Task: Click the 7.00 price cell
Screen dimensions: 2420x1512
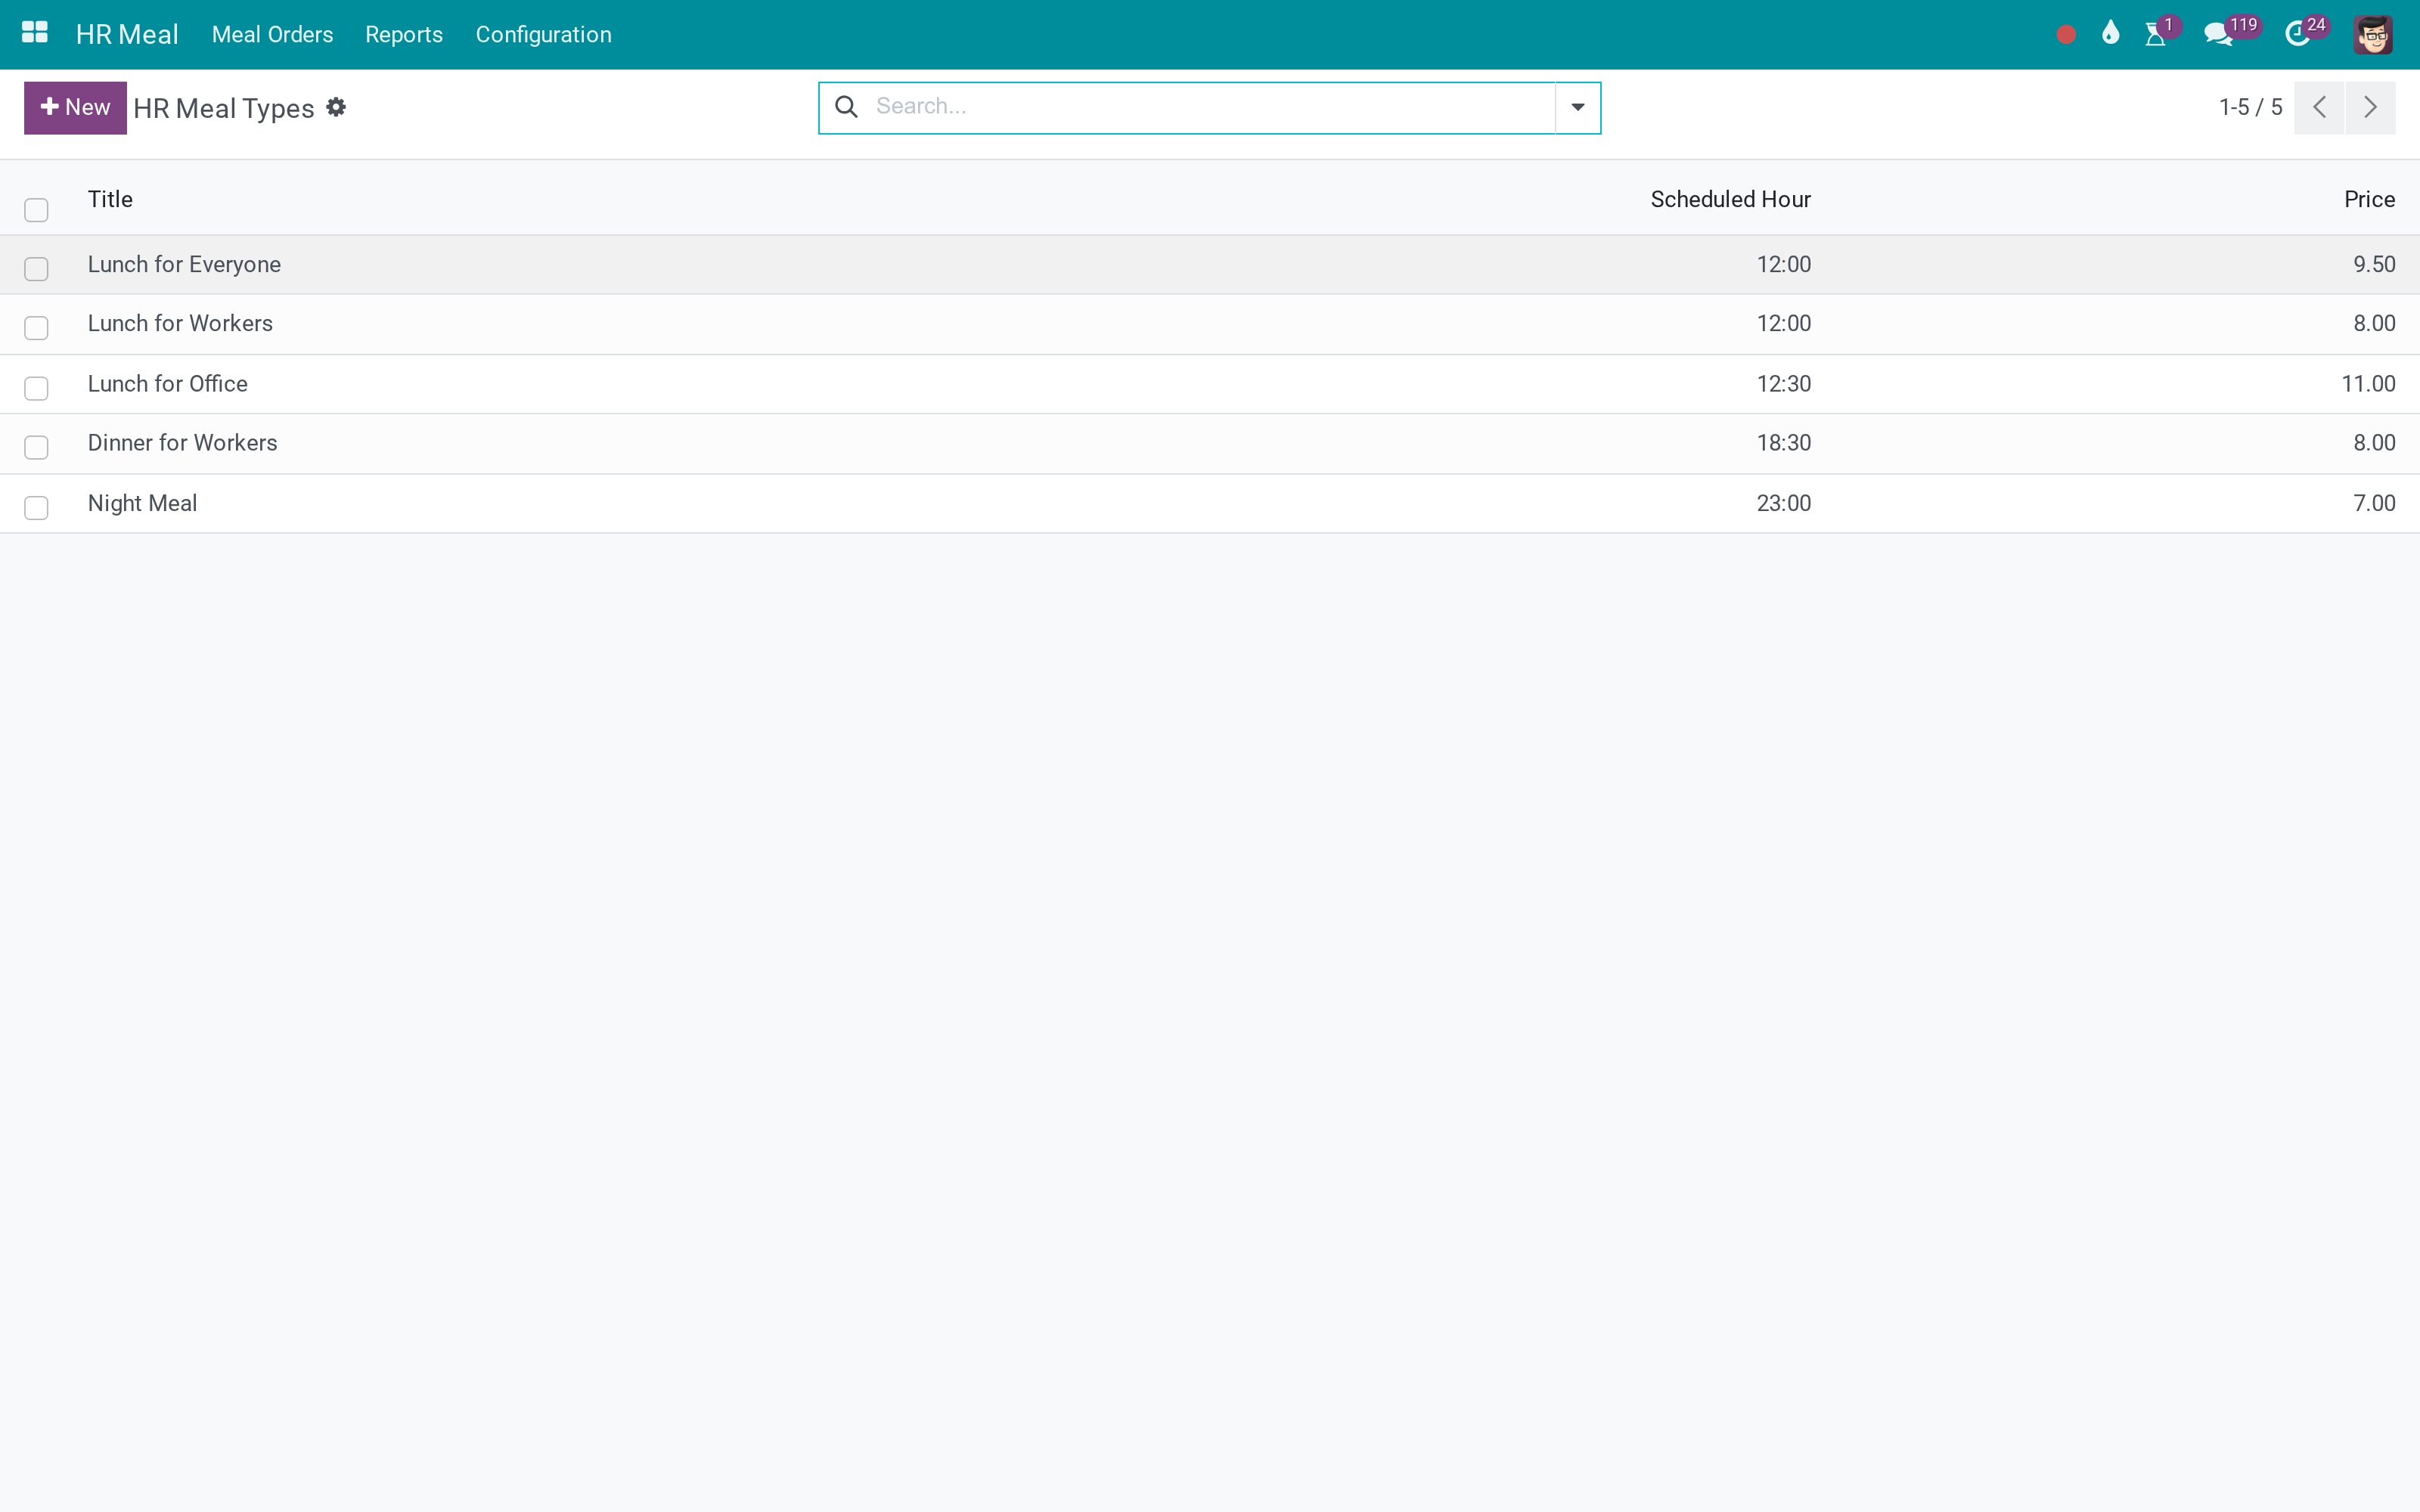Action: (x=2374, y=503)
